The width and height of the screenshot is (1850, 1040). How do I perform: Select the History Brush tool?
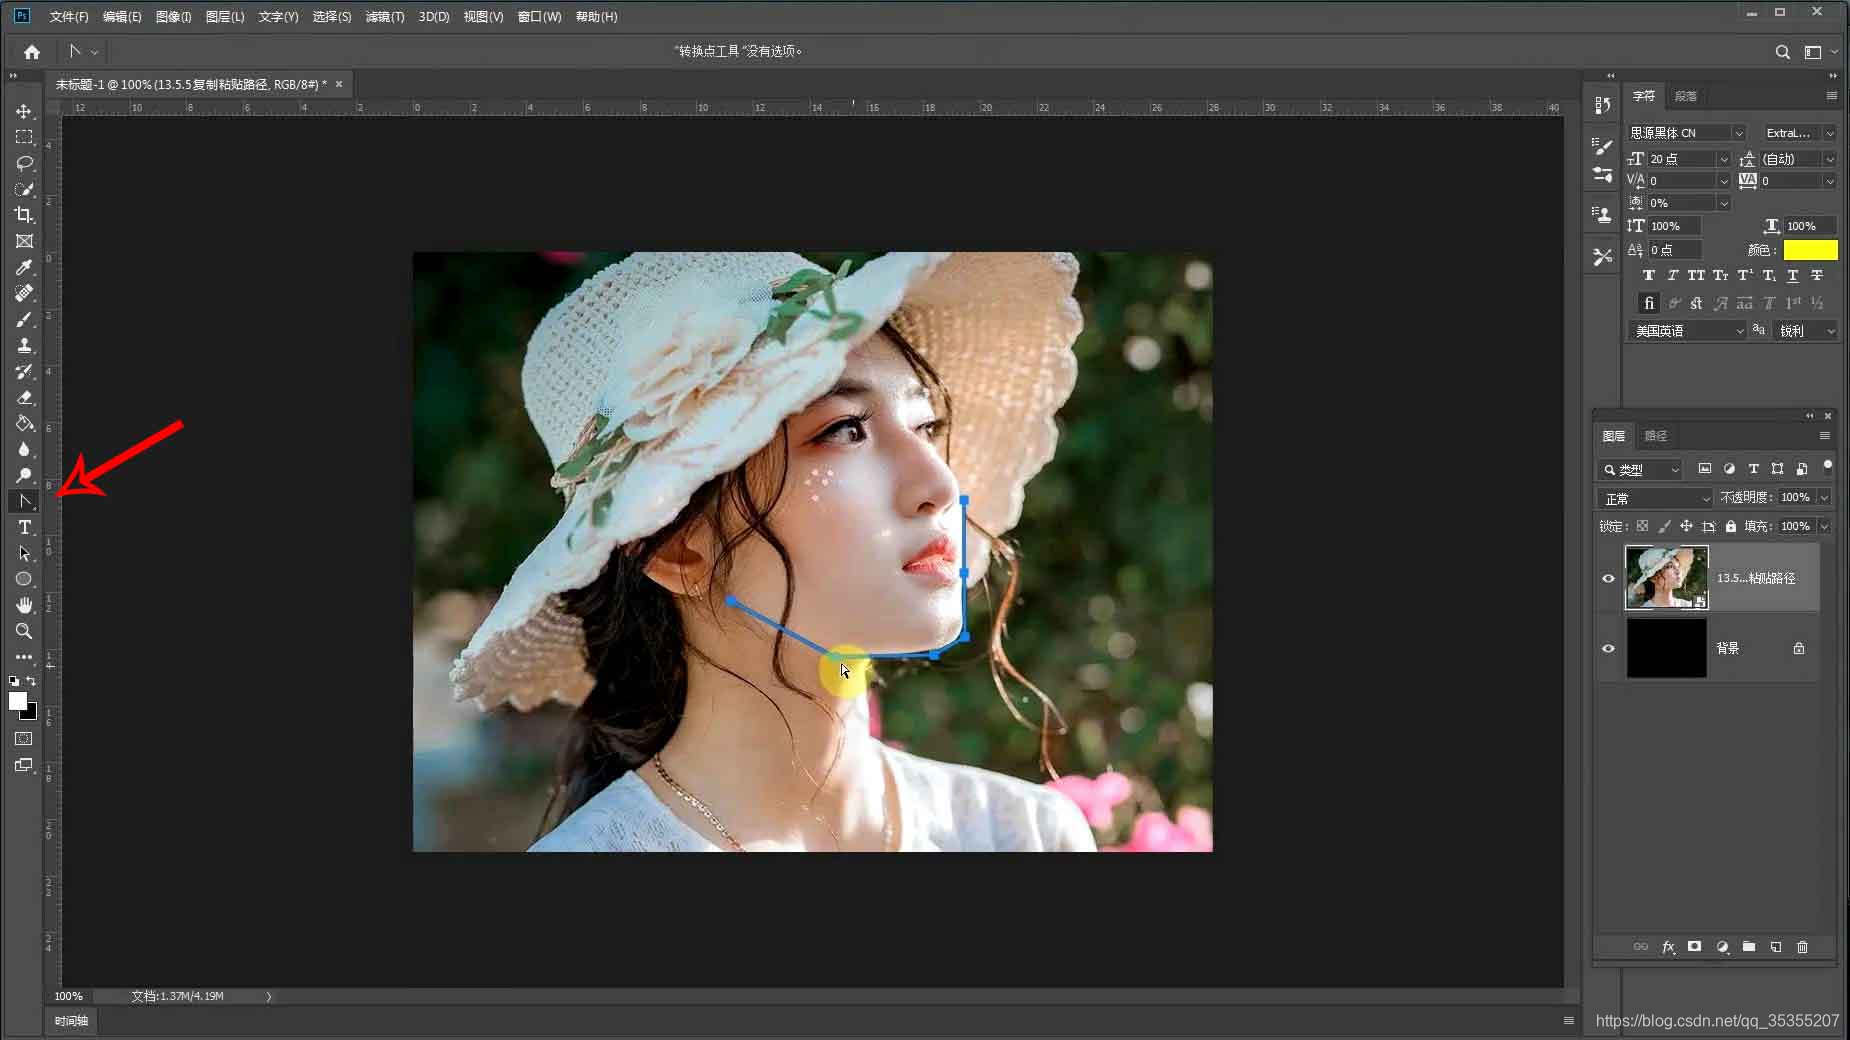tap(24, 371)
